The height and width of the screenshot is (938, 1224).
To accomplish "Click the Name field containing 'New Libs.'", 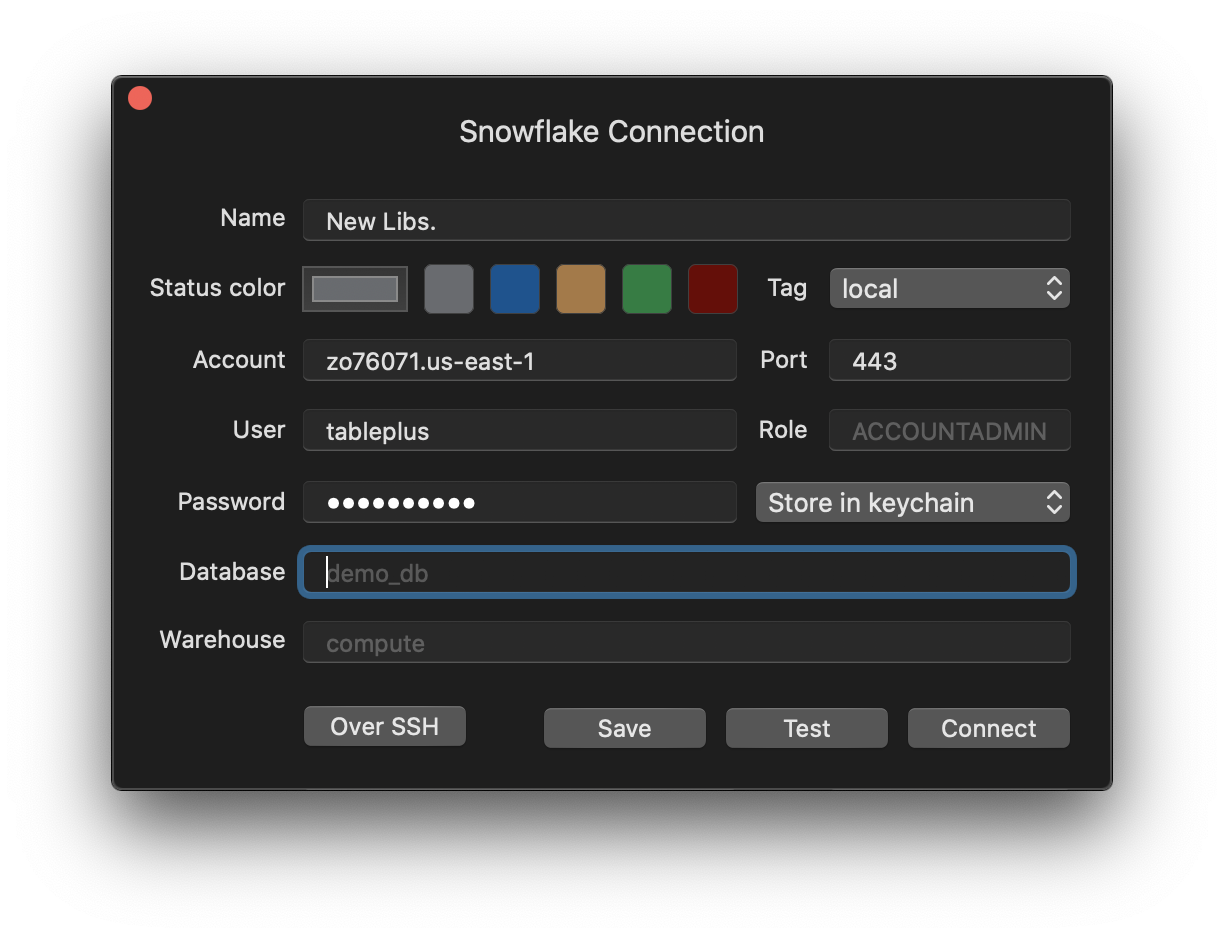I will pos(686,220).
